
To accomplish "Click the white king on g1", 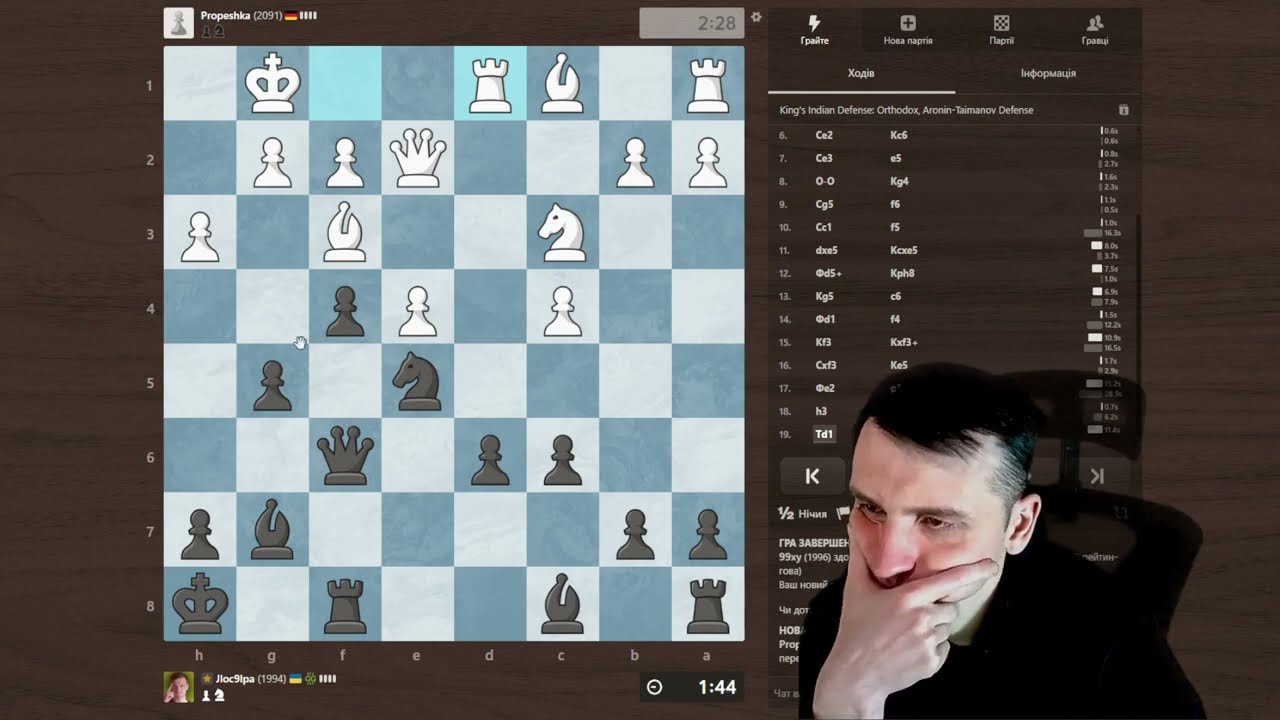I will [x=273, y=84].
